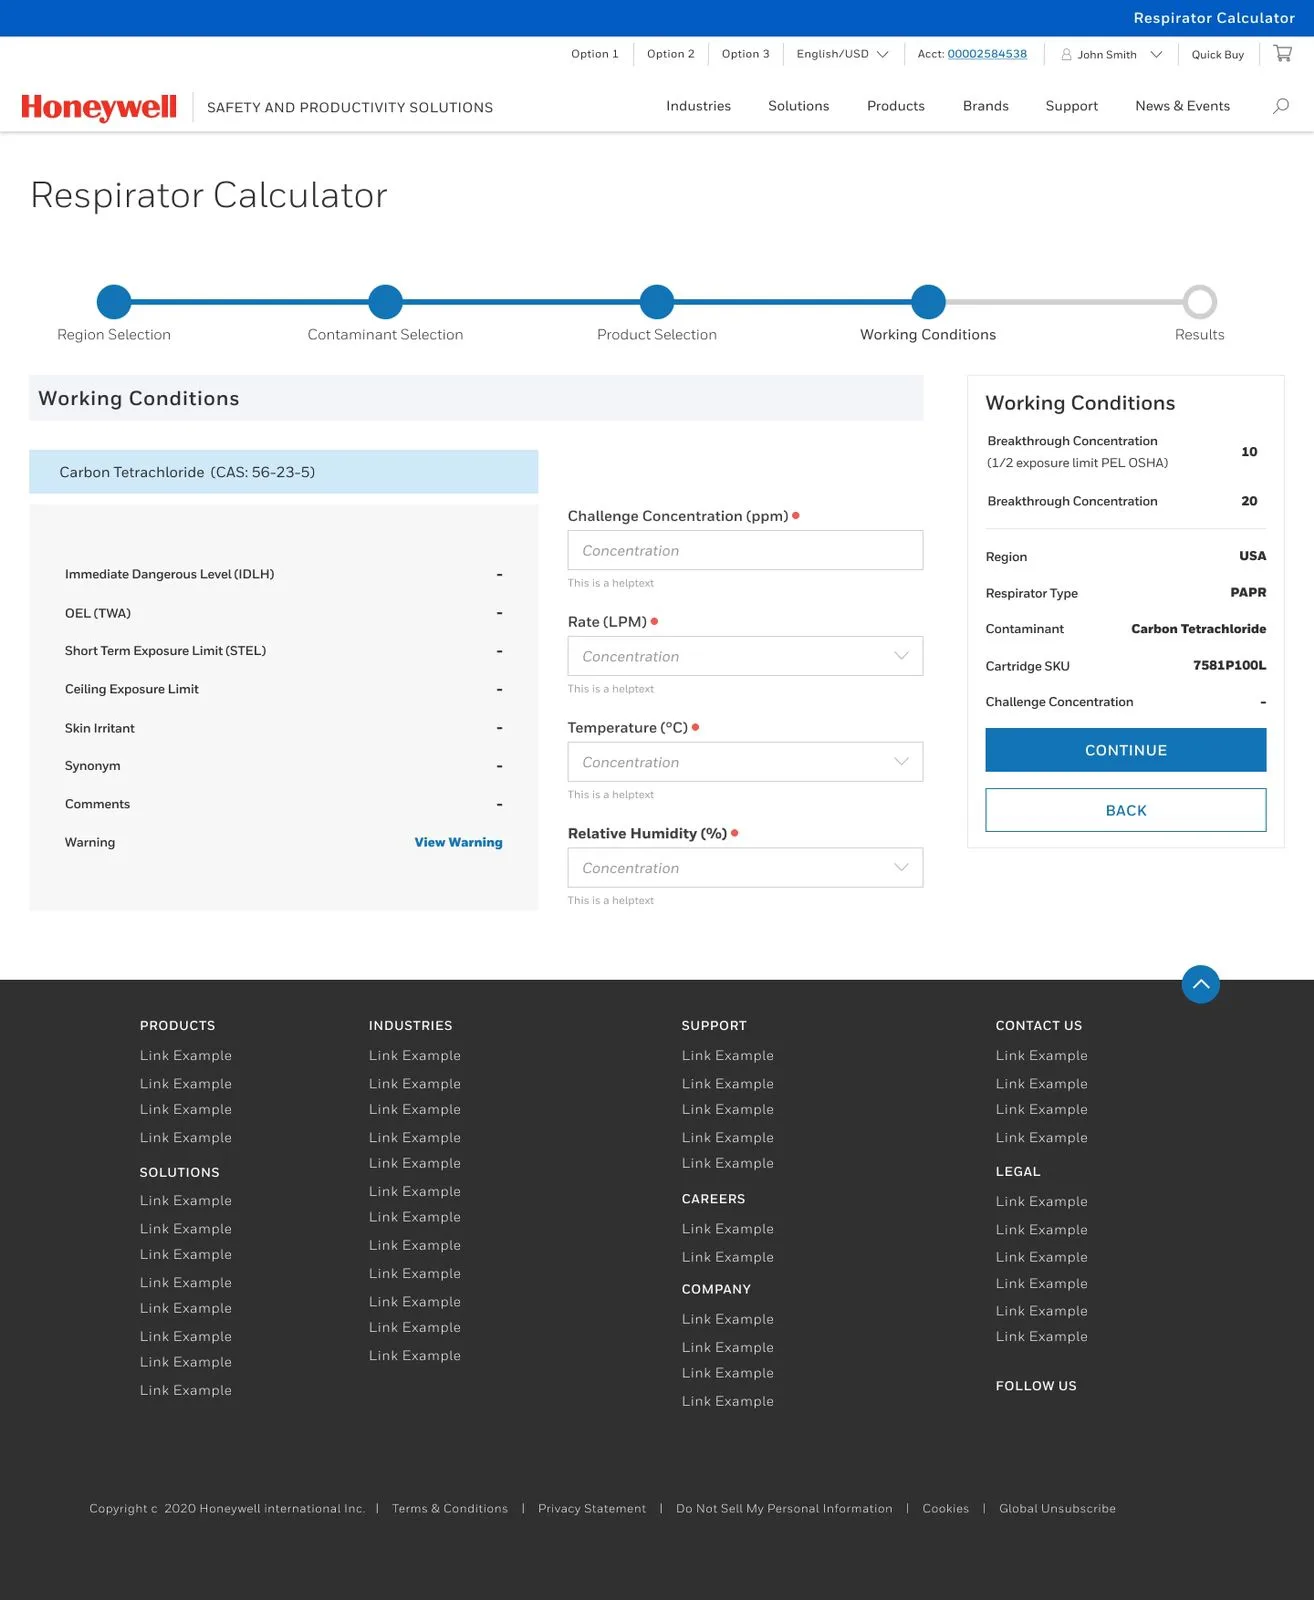
Task: Click first Link Example under INDUSTRIES
Action: click(414, 1055)
